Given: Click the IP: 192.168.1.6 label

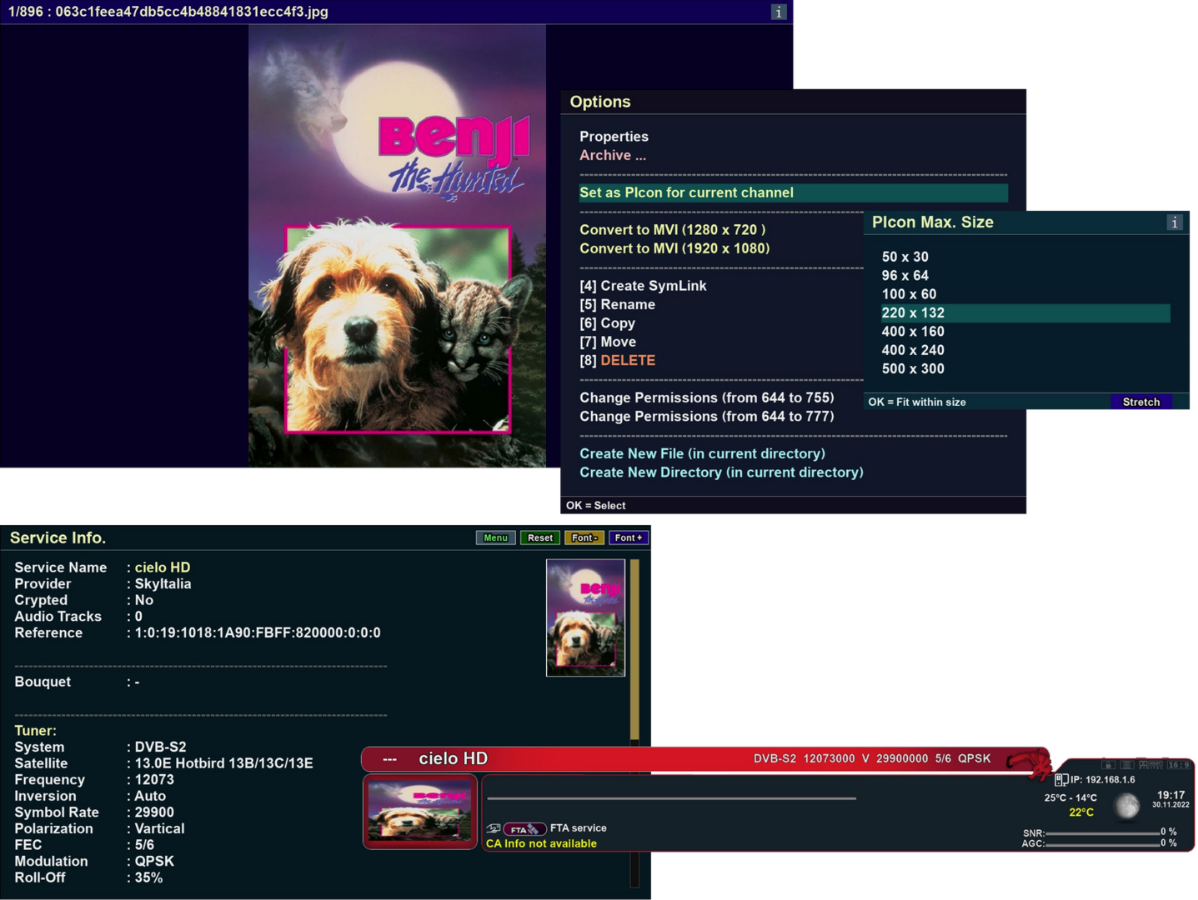Looking at the screenshot, I should tap(1102, 780).
